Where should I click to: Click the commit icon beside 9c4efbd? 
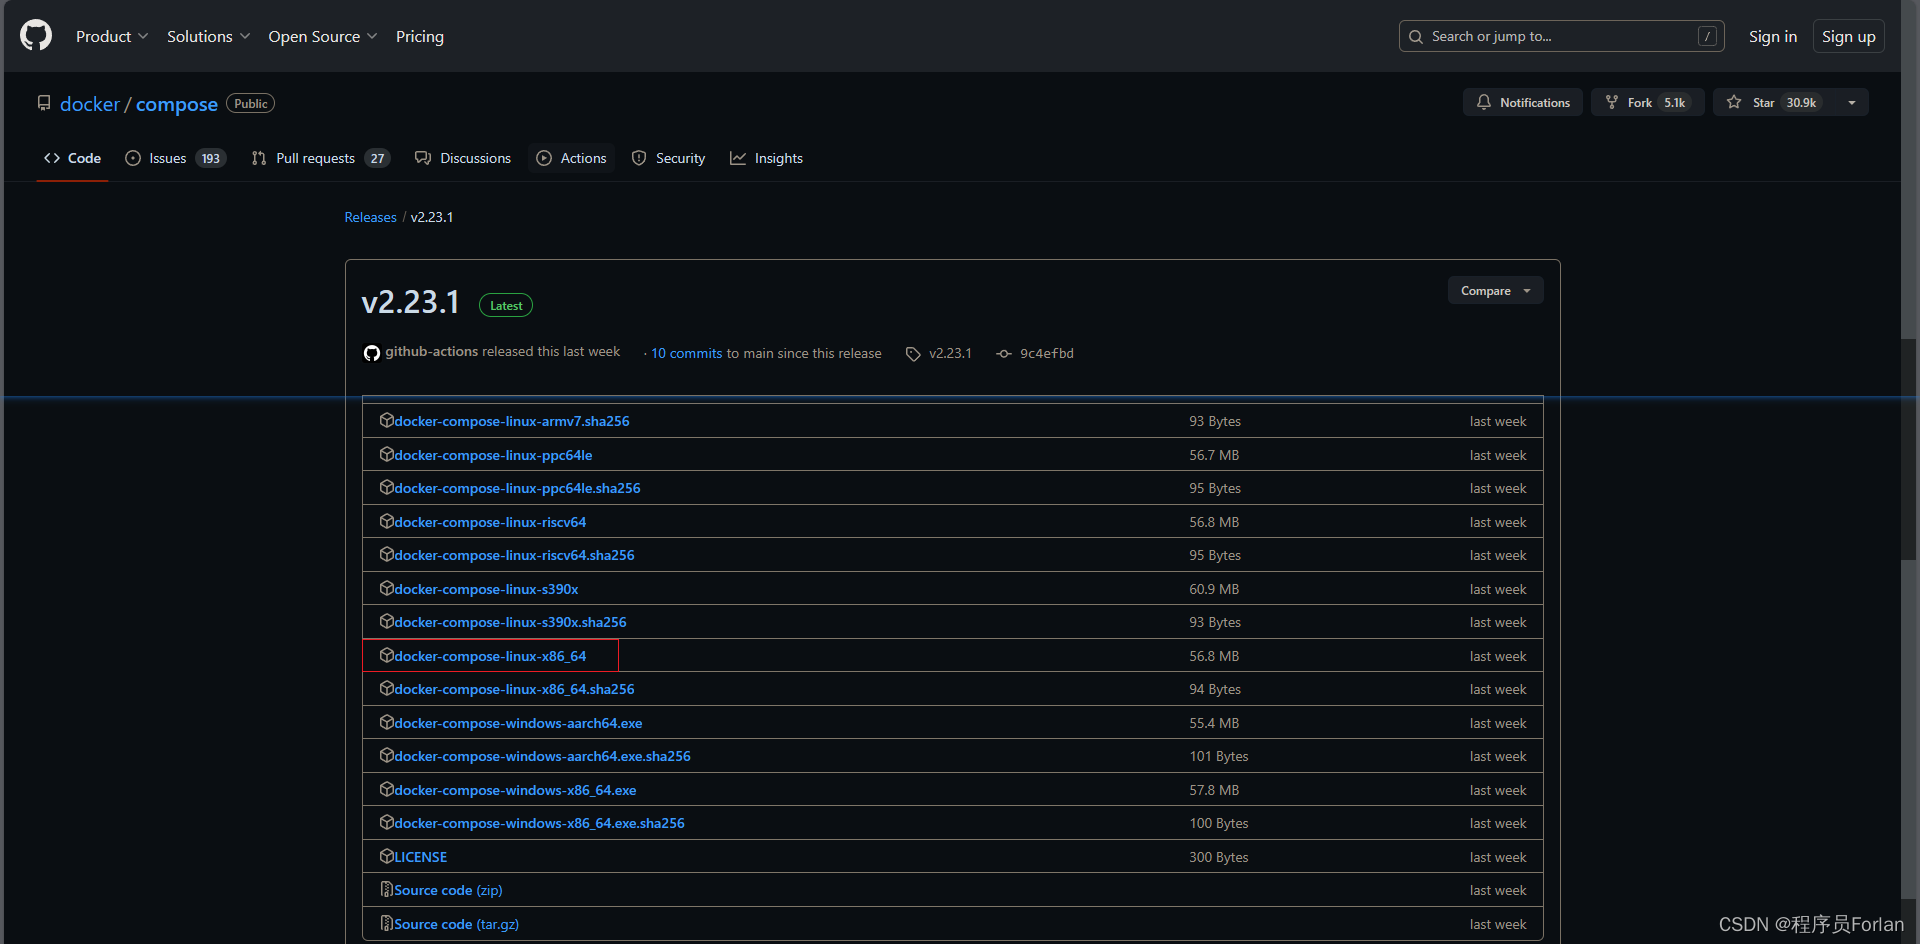[x=1004, y=354]
